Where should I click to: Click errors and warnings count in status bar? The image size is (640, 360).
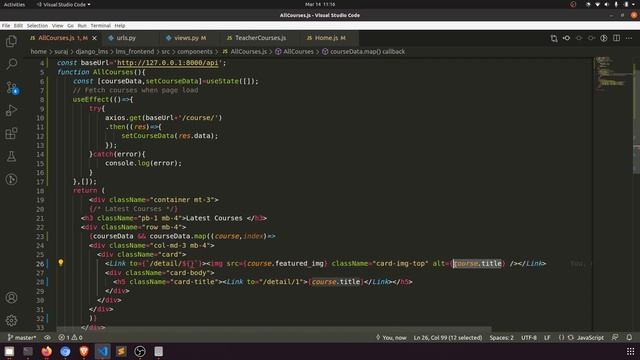pyautogui.click(x=70, y=338)
